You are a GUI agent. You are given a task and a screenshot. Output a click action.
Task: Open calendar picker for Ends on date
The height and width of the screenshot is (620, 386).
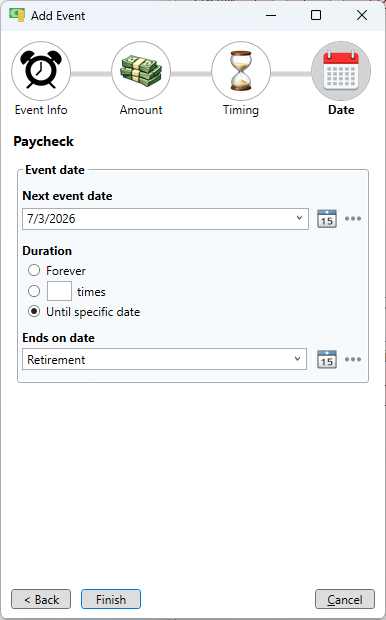click(327, 359)
